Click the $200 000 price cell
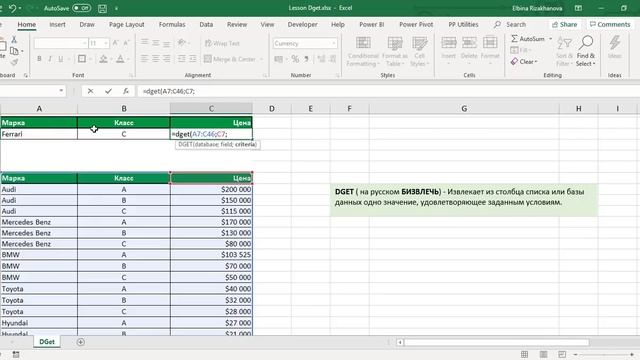This screenshot has height=360, width=640. pos(211,189)
